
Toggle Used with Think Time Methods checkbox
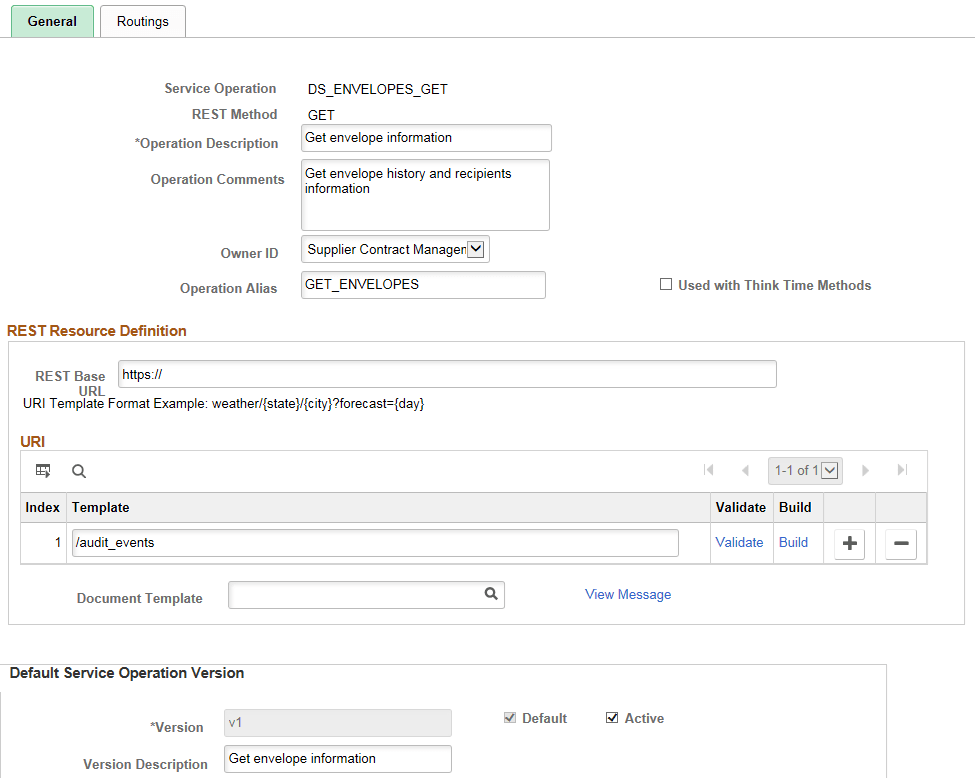(x=666, y=284)
